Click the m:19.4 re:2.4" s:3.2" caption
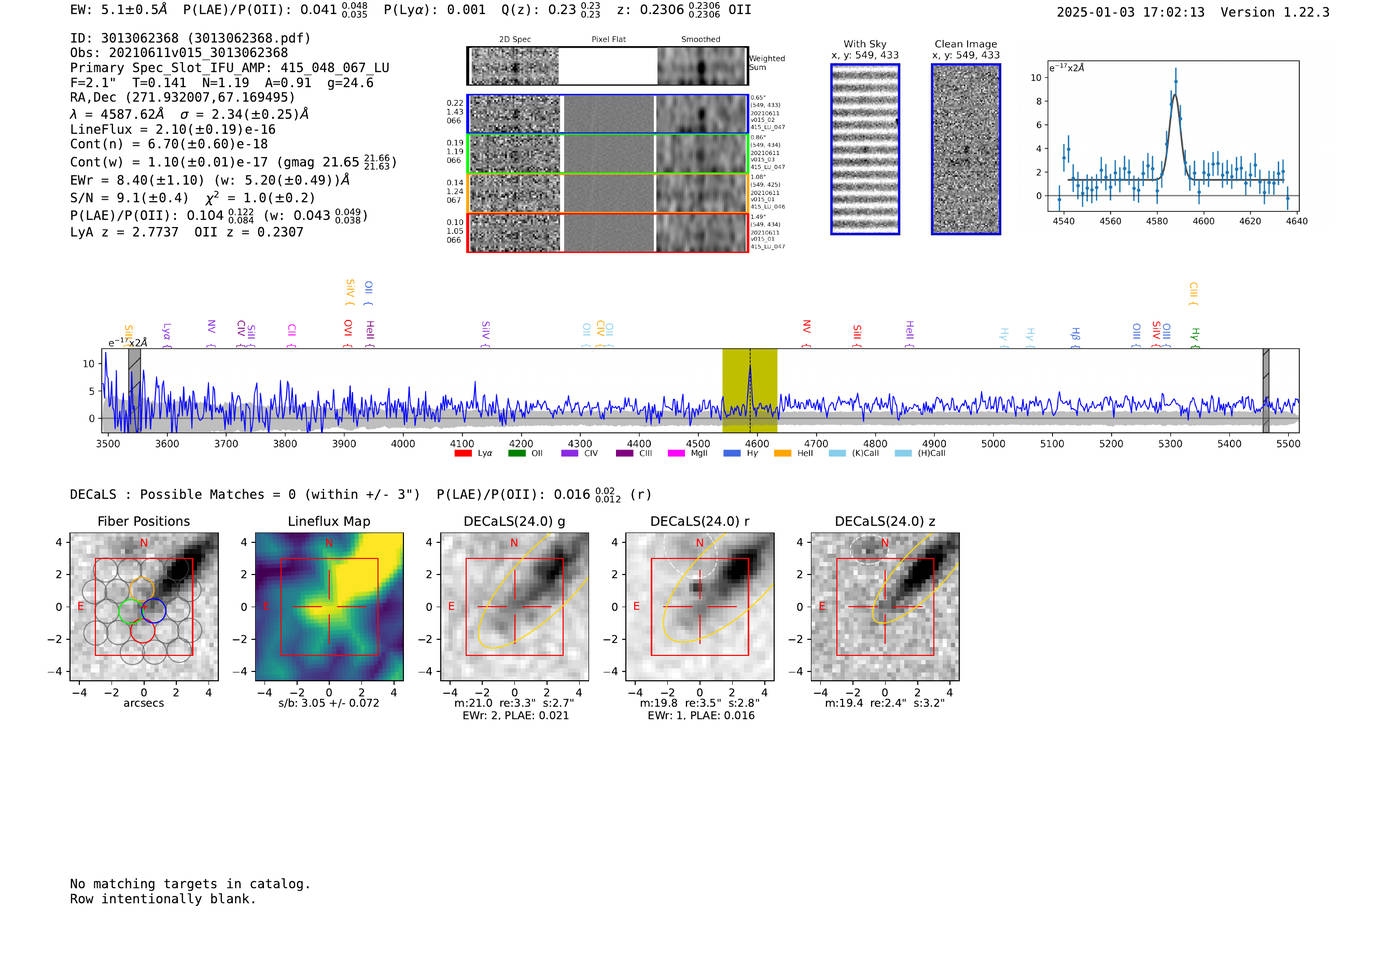 coord(885,703)
